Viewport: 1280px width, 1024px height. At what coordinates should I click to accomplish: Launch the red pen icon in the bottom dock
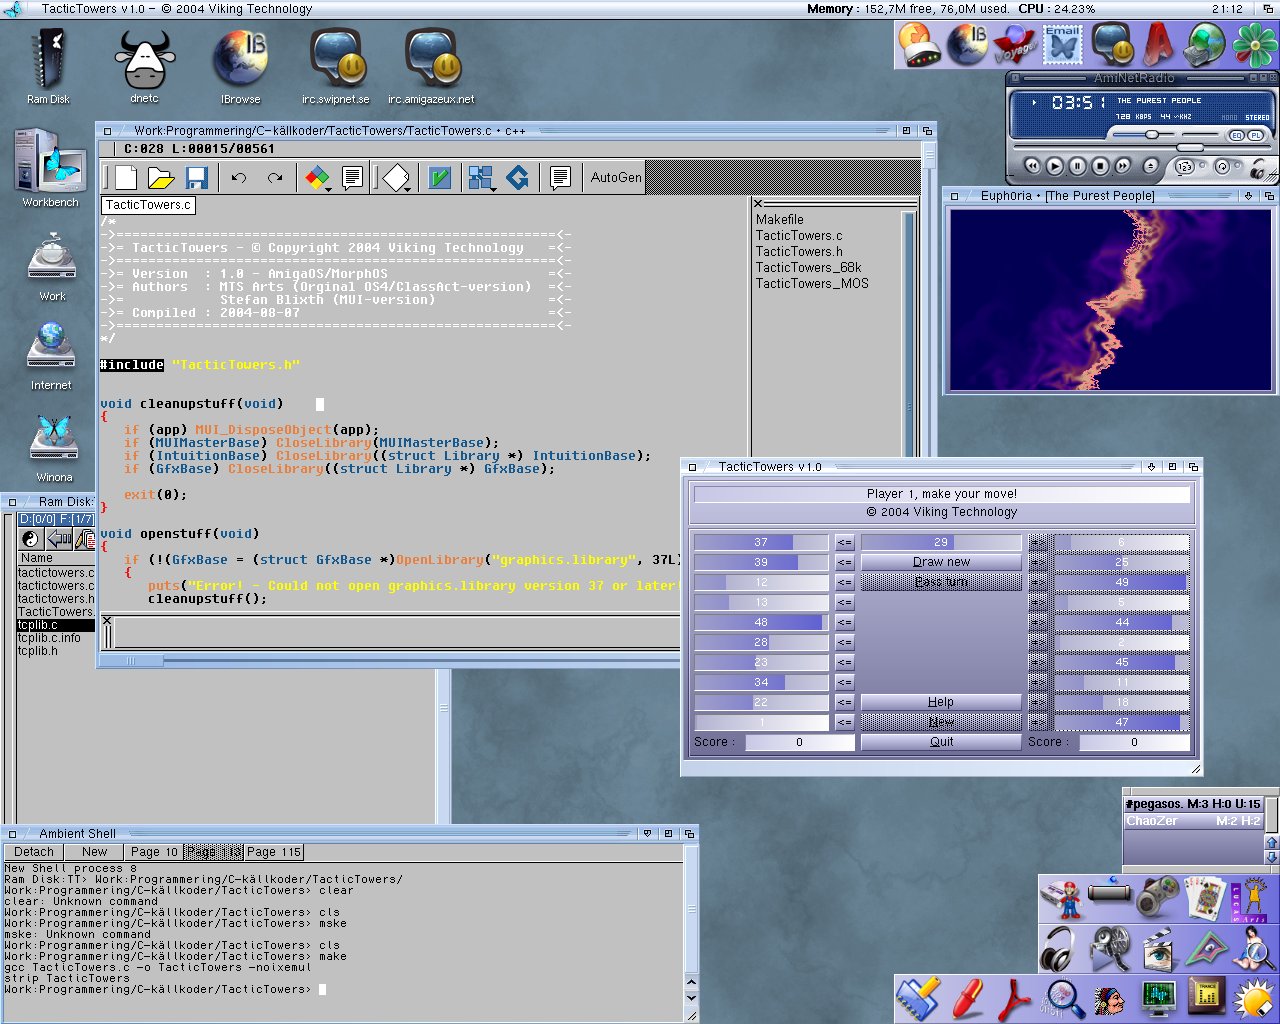967,999
